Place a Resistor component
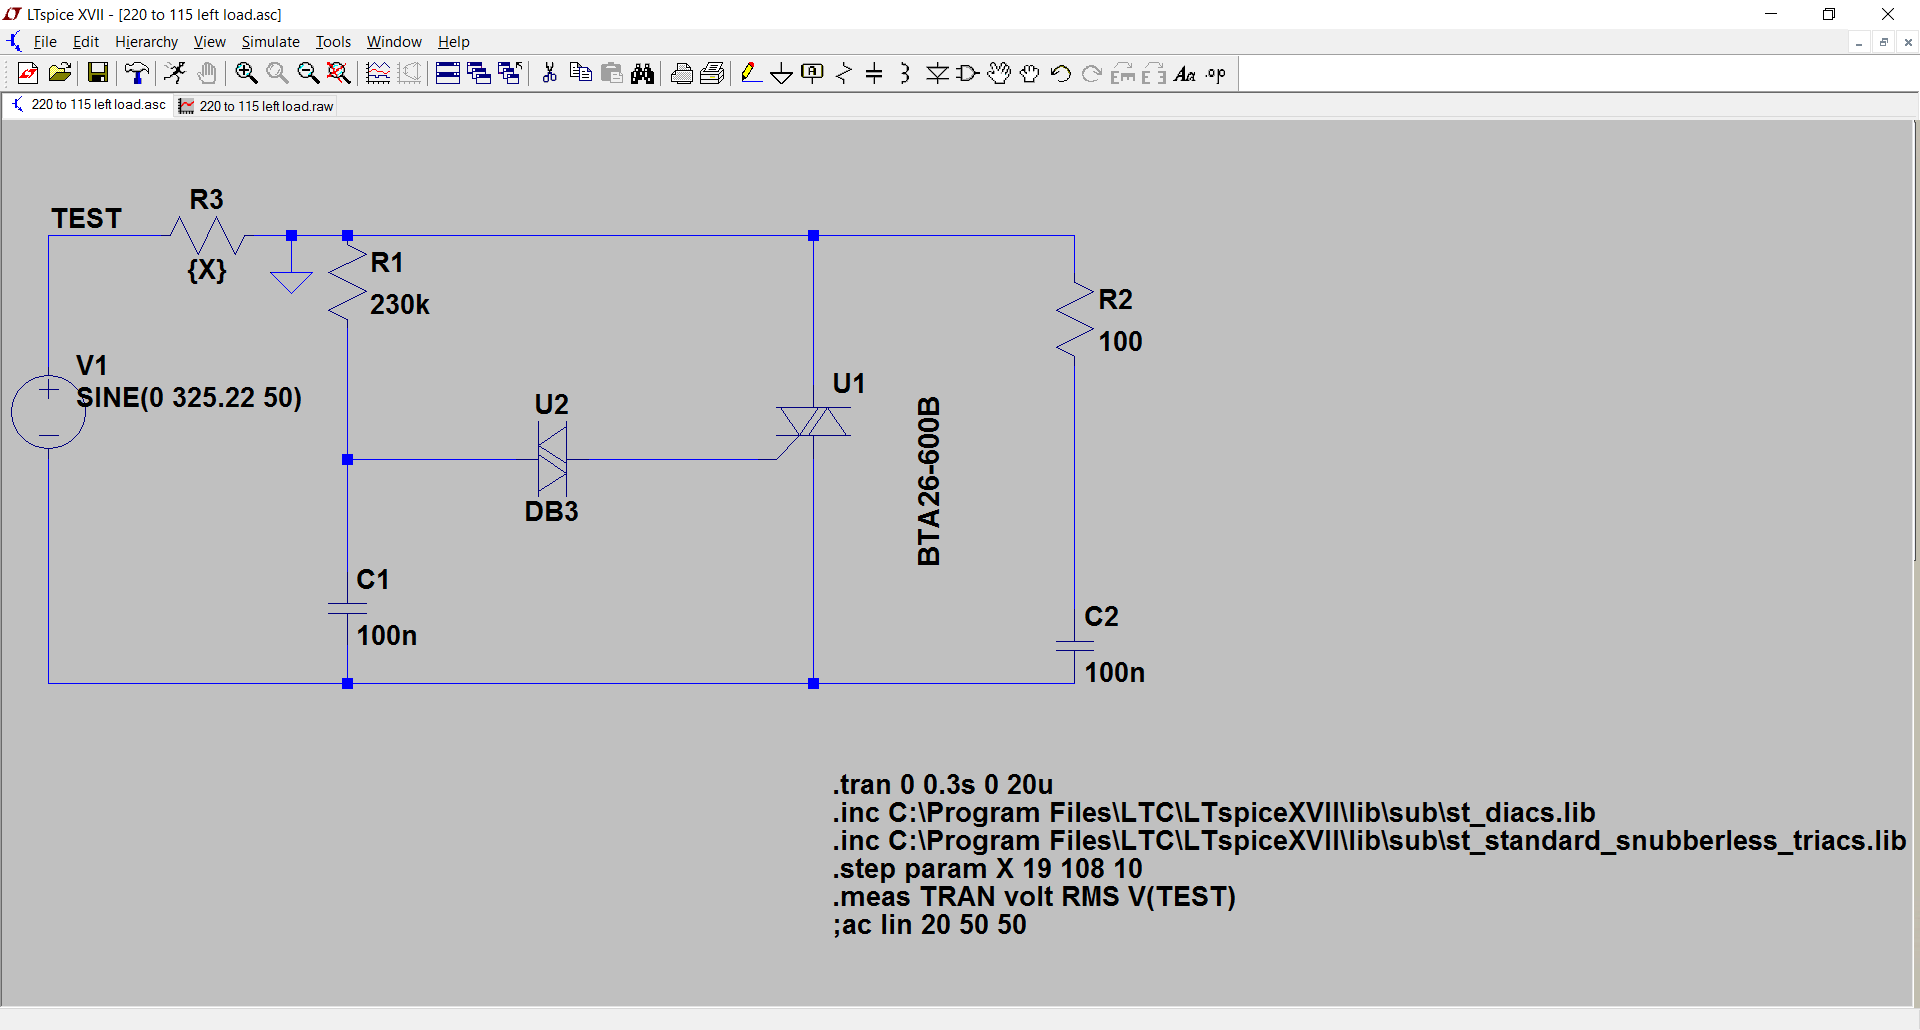This screenshot has width=1920, height=1030. pyautogui.click(x=843, y=73)
